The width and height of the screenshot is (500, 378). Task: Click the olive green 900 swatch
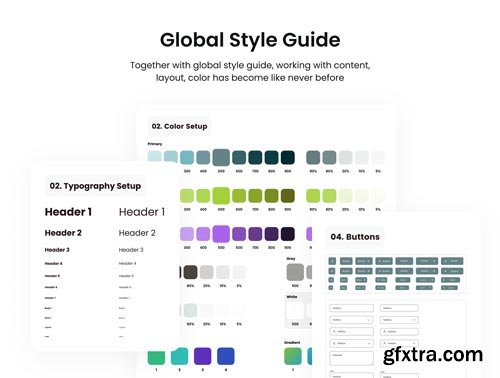click(x=288, y=196)
